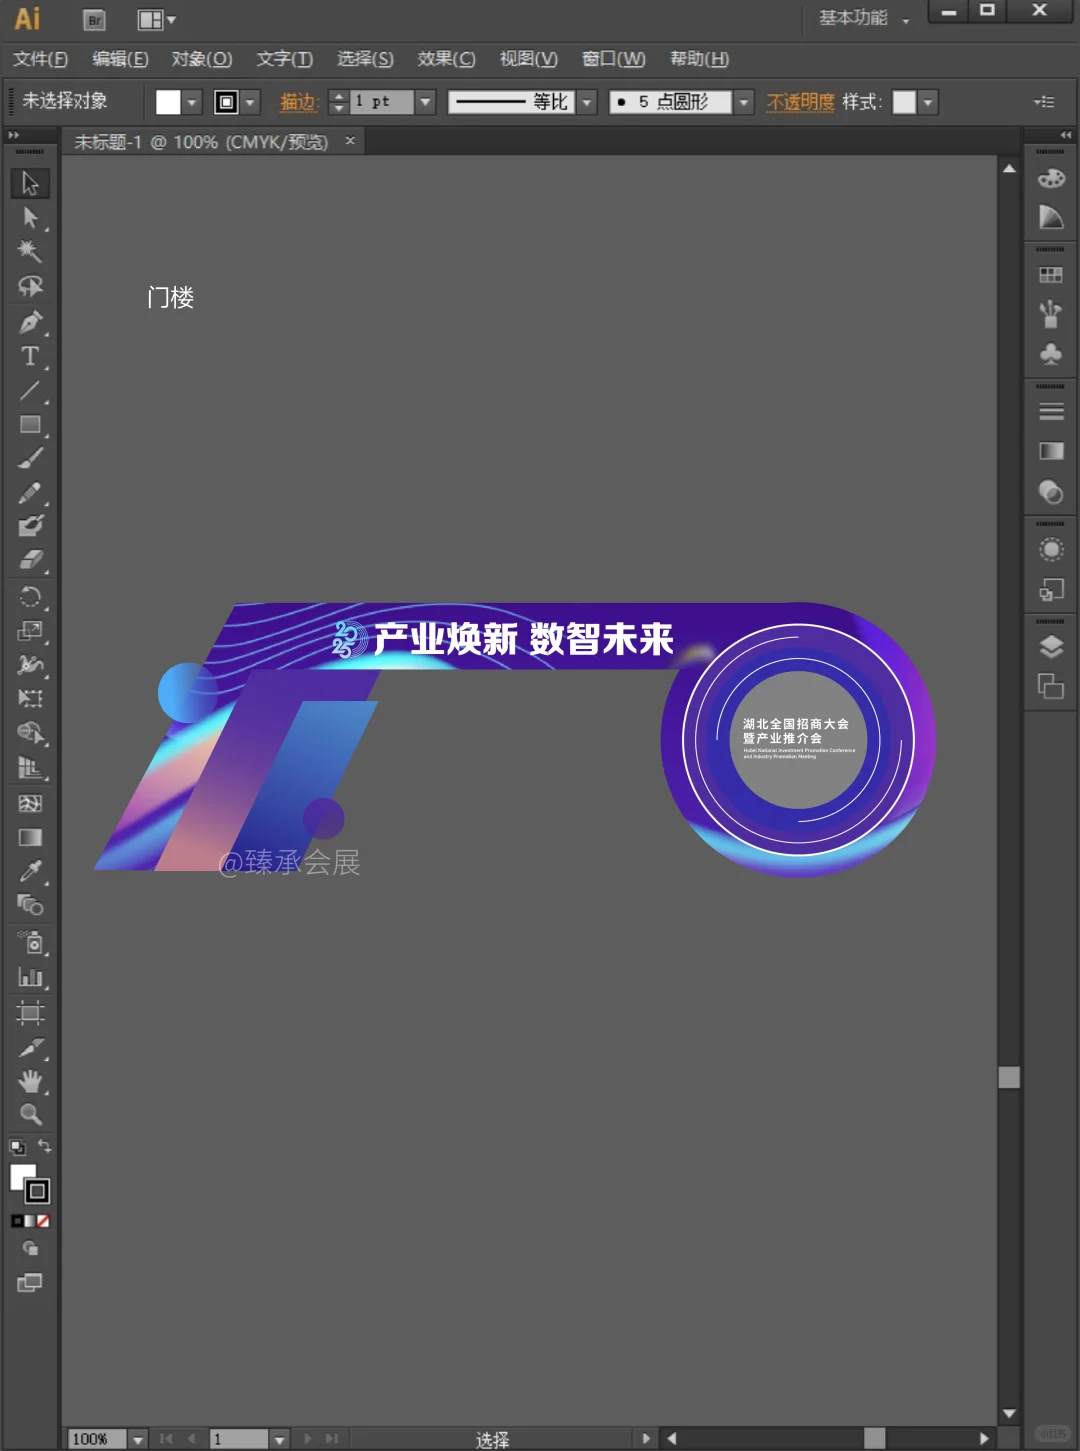The width and height of the screenshot is (1080, 1451).
Task: Open the Color panel icon
Action: (1051, 178)
